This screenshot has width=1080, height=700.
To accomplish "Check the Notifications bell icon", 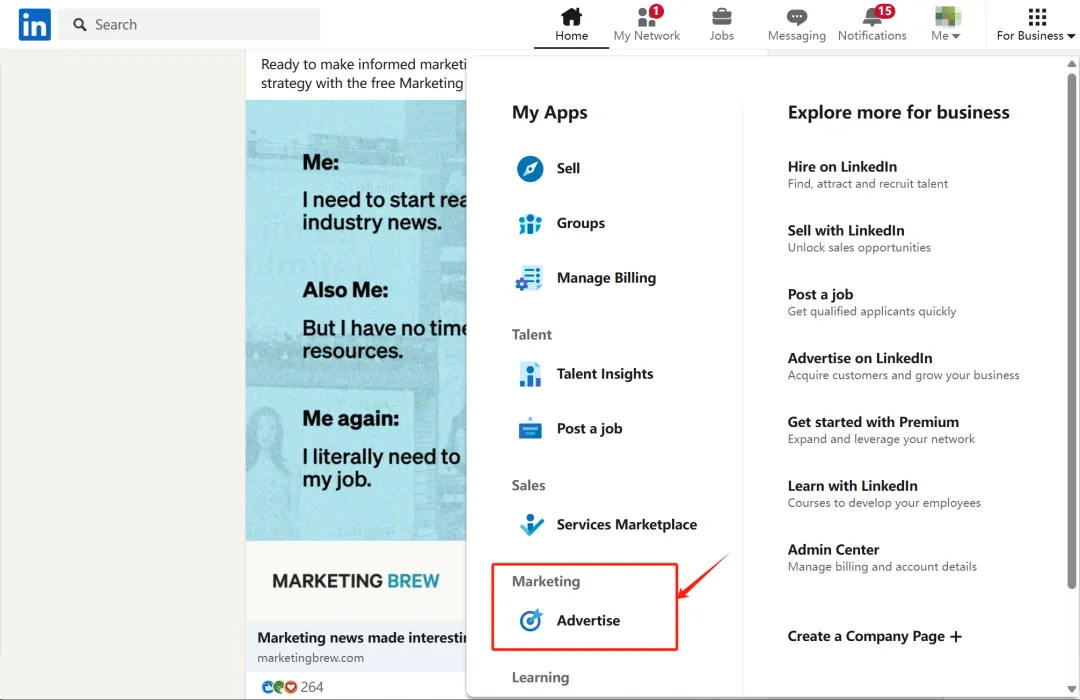I will pyautogui.click(x=871, y=18).
